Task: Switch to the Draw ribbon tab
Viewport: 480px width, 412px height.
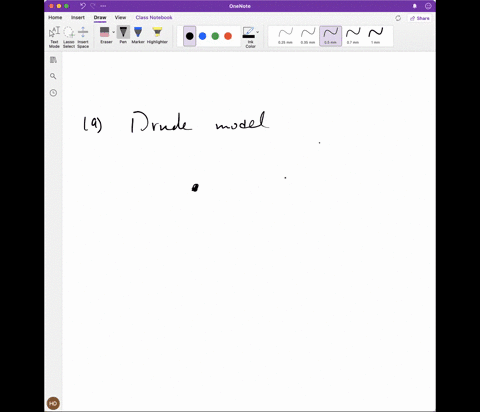Action: pyautogui.click(x=100, y=17)
